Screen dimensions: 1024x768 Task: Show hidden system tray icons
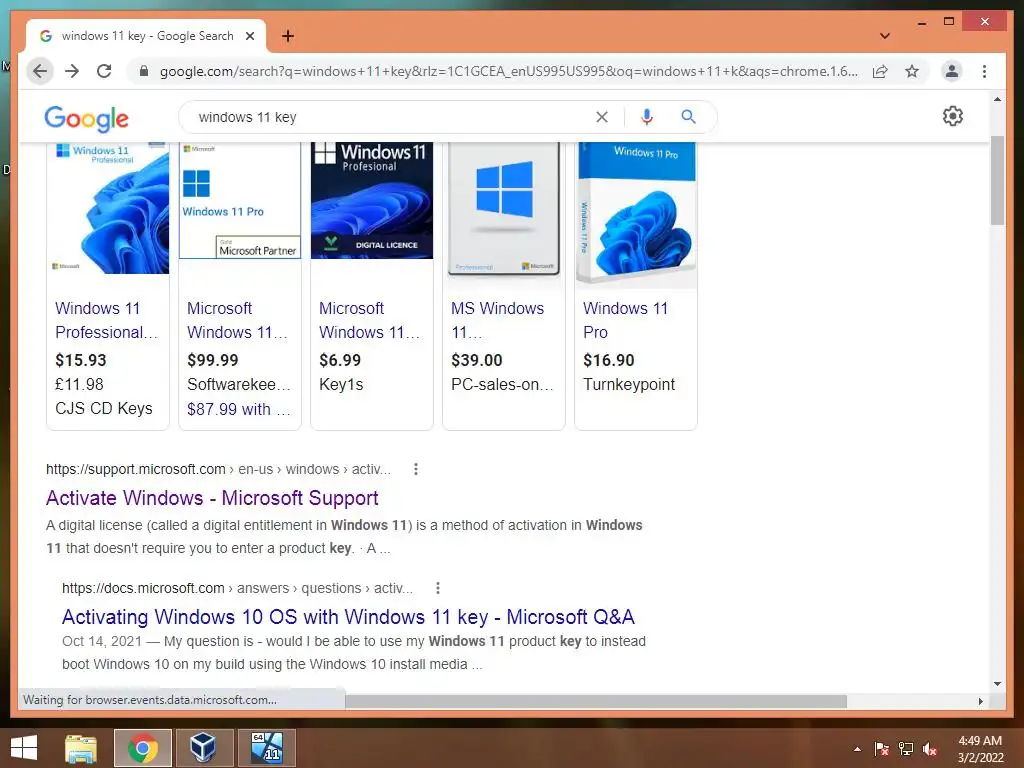(857, 749)
